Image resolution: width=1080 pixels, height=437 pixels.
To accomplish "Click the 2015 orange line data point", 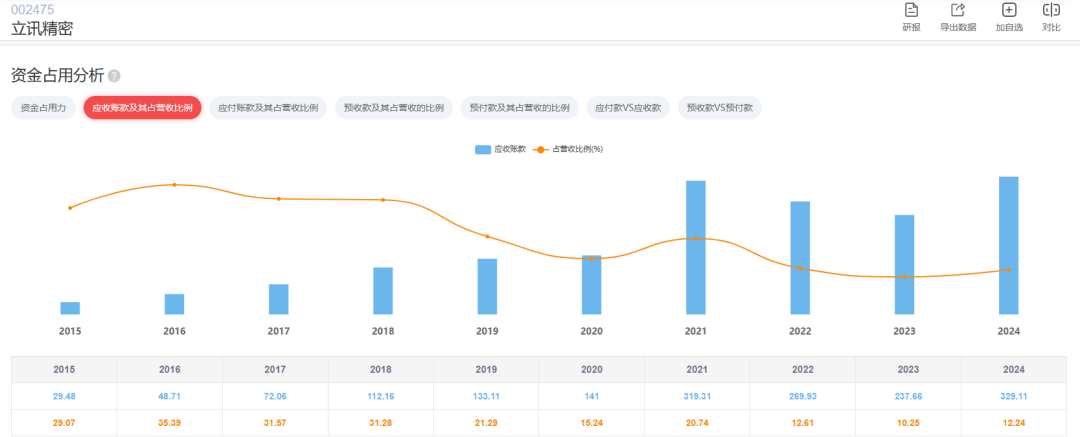I will [70, 207].
